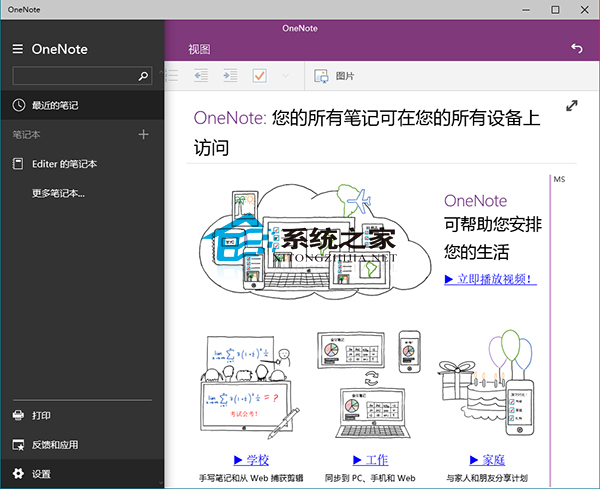This screenshot has height=489, width=600.
Task: Open 最近的笔记 recent notes
Action: (82, 105)
